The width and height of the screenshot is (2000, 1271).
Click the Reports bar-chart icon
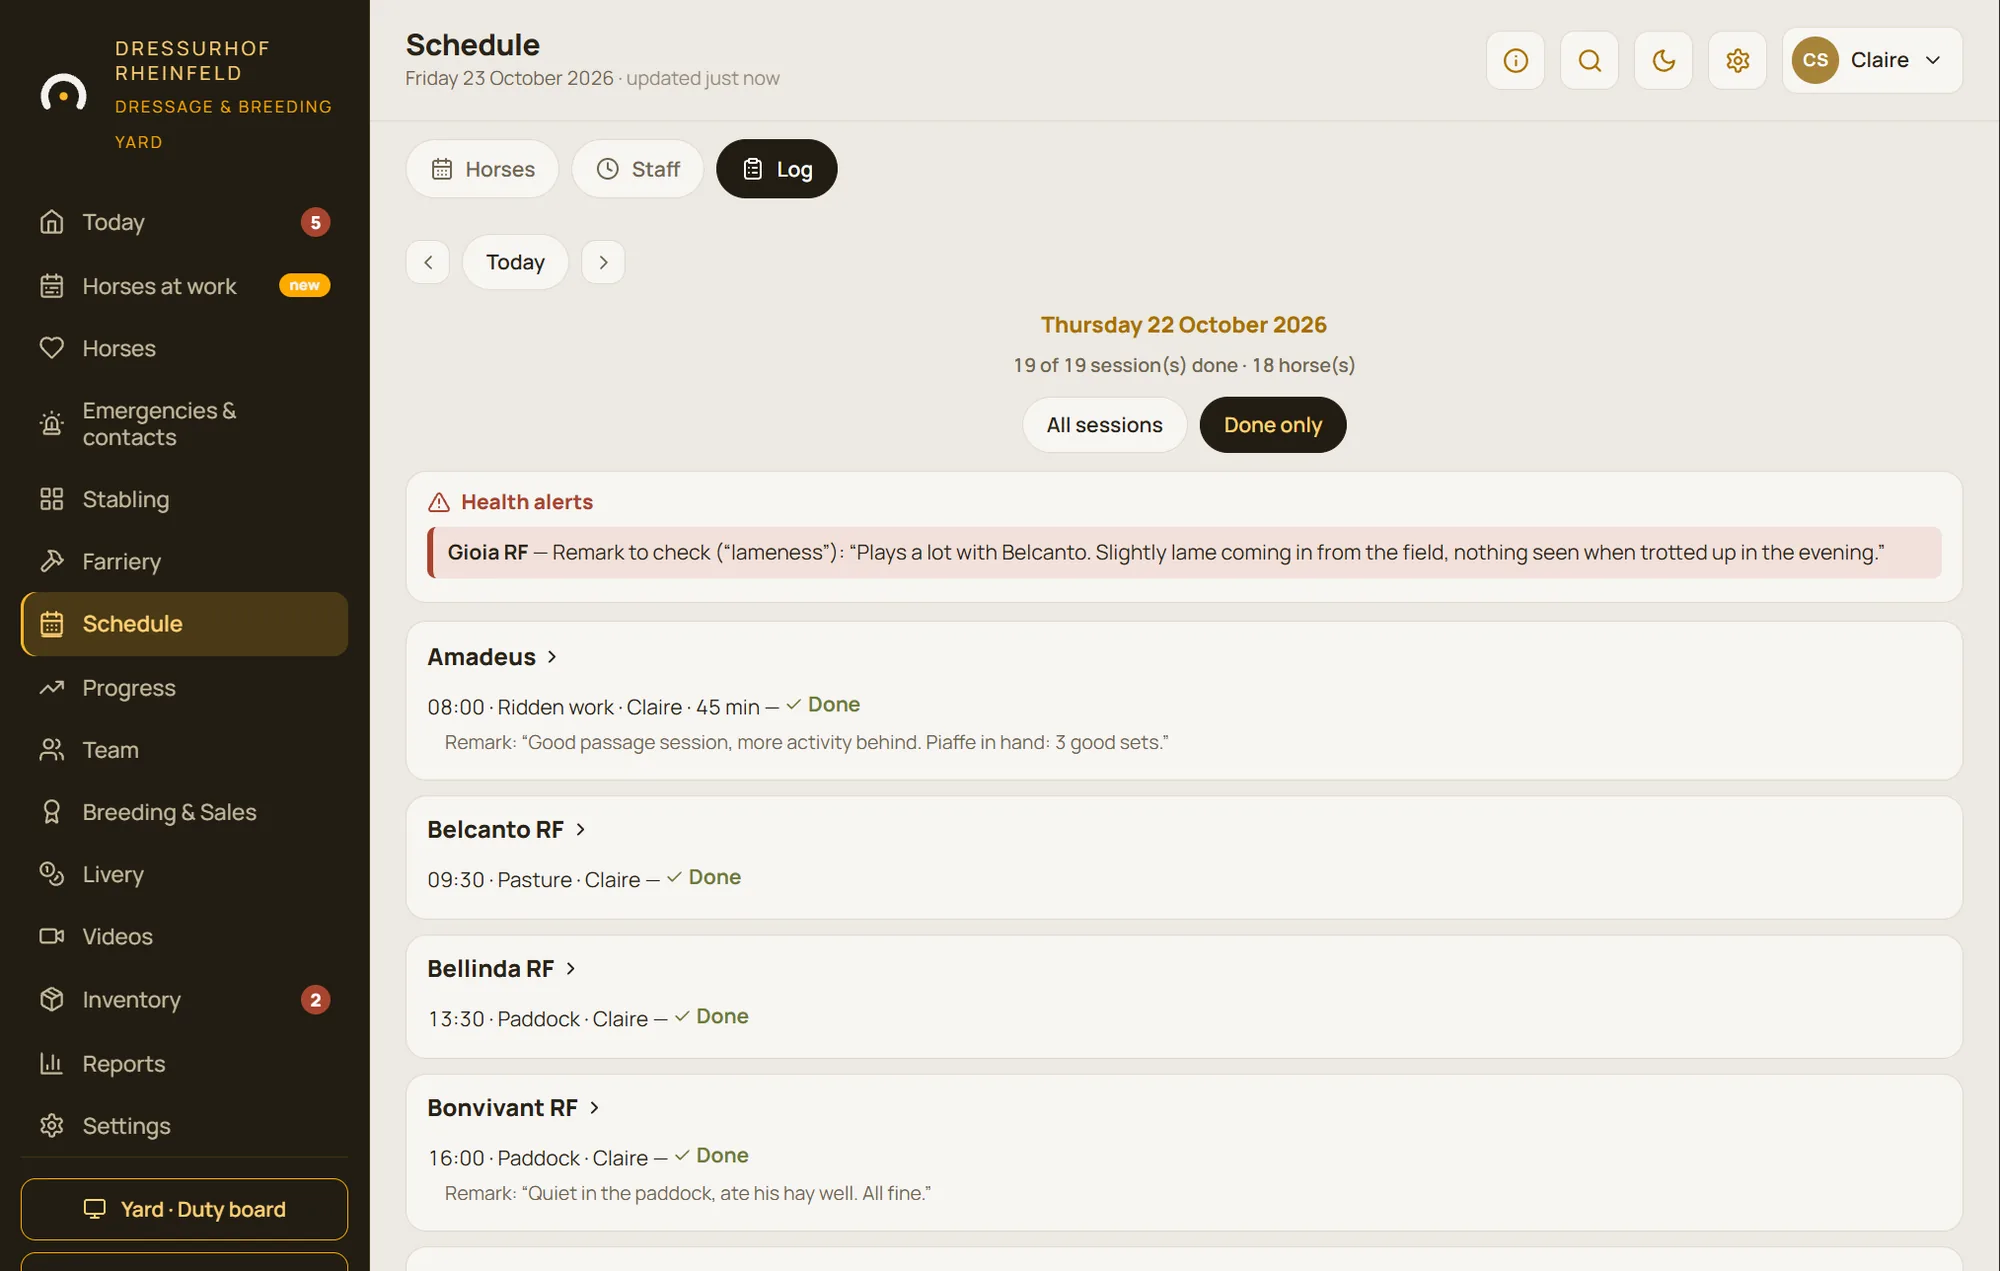pyautogui.click(x=52, y=1063)
